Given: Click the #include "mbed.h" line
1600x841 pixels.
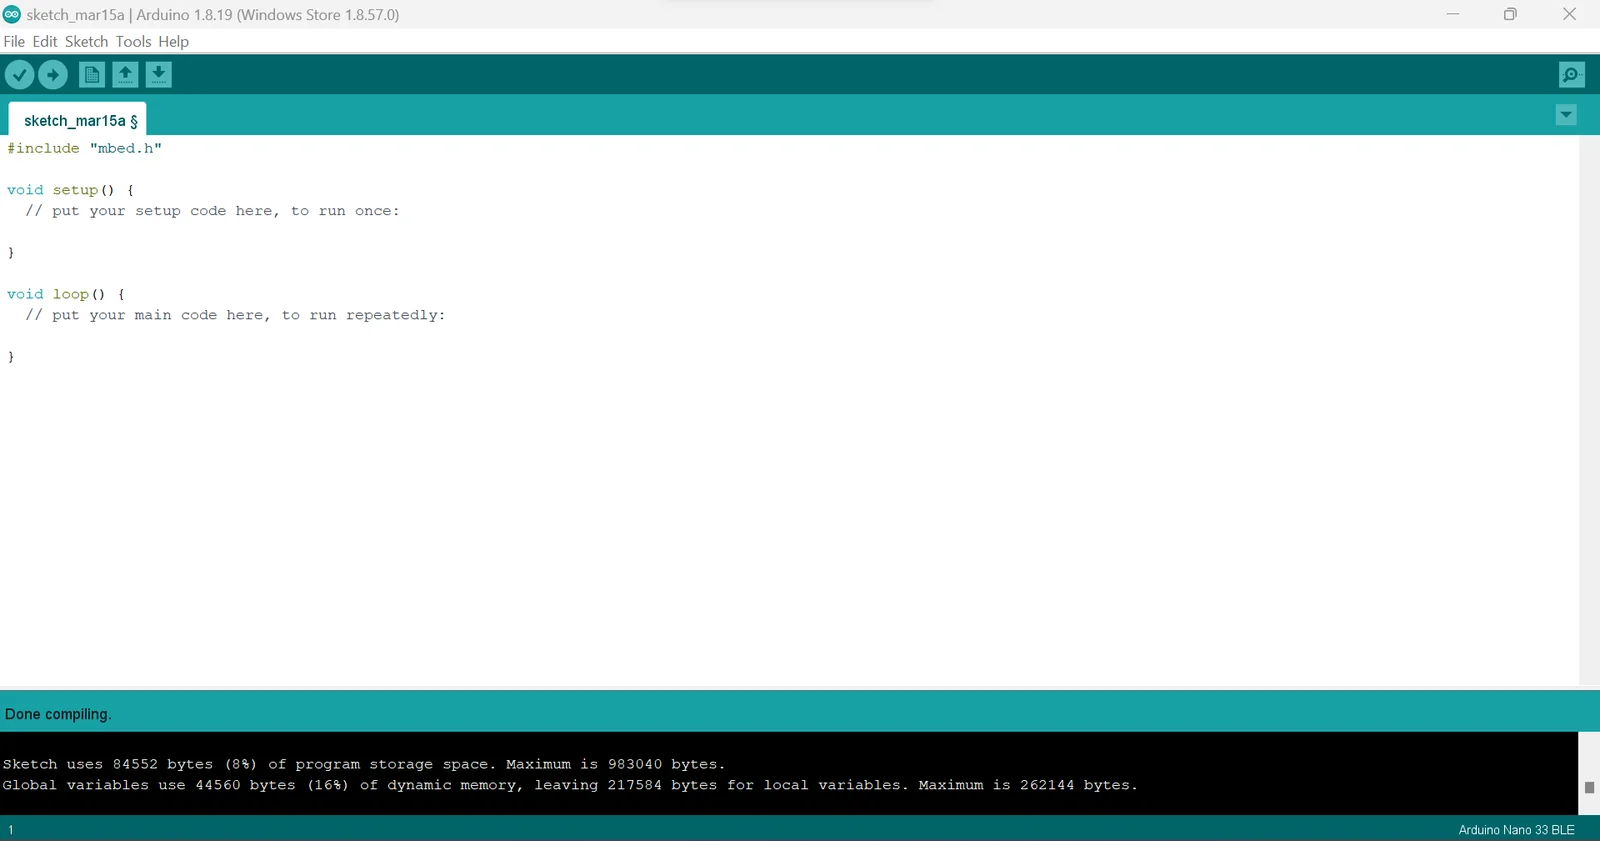Looking at the screenshot, I should [x=84, y=148].
